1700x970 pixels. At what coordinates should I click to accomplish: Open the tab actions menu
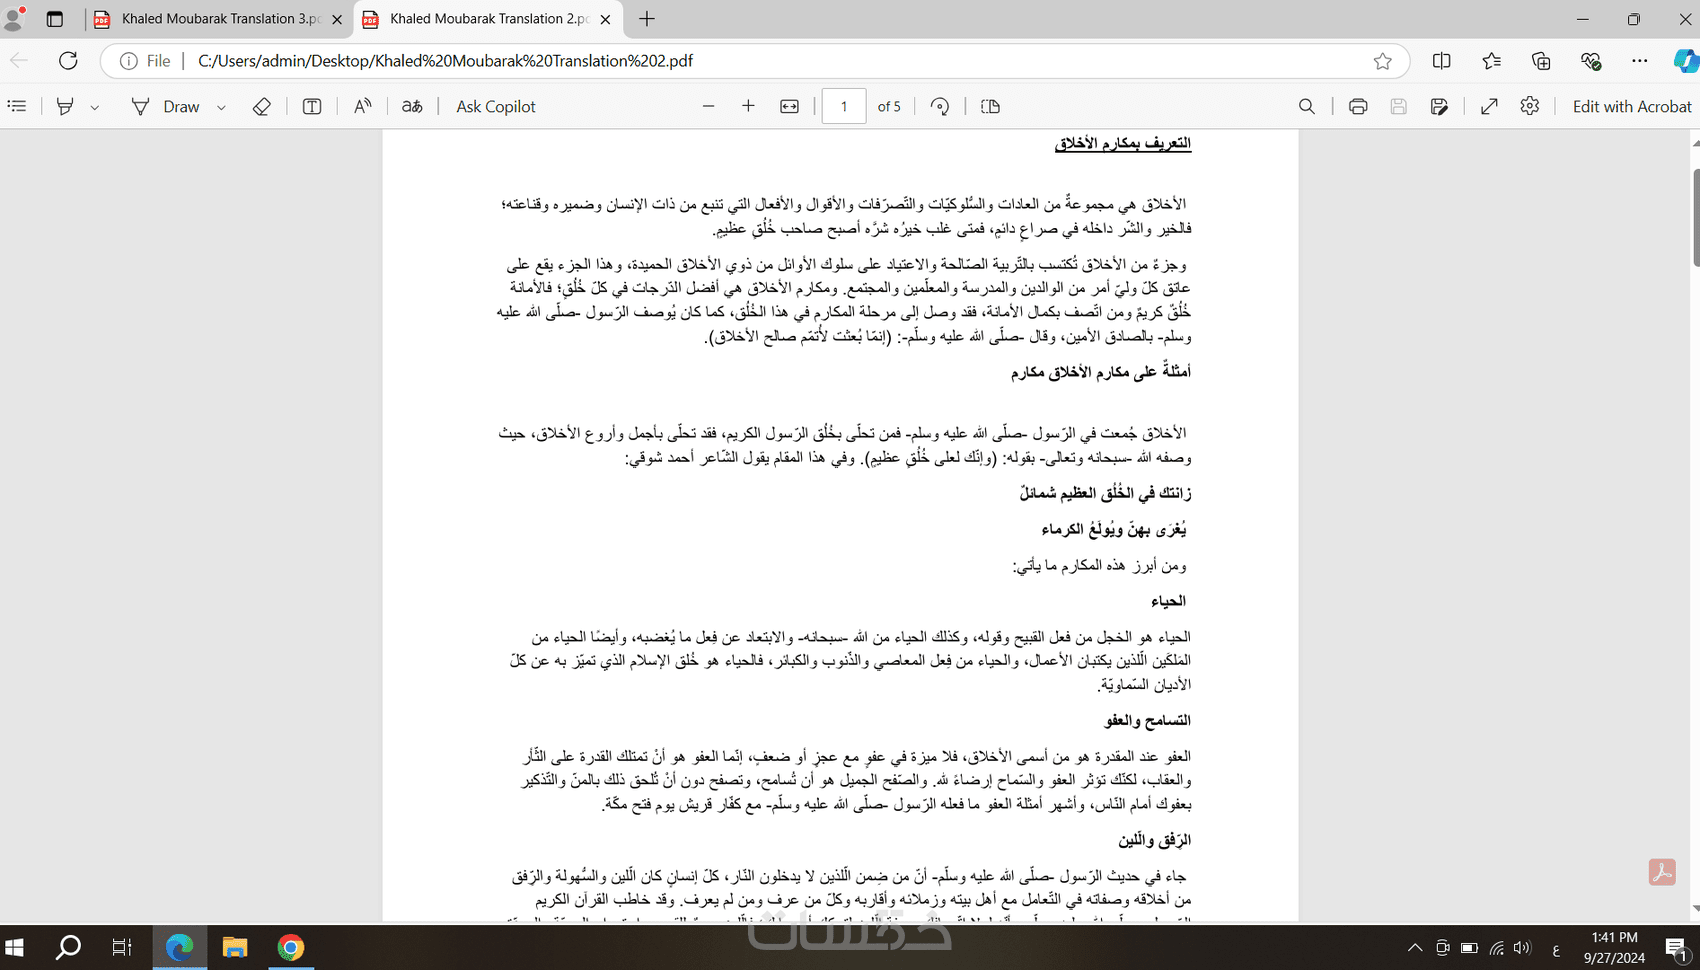[55, 19]
